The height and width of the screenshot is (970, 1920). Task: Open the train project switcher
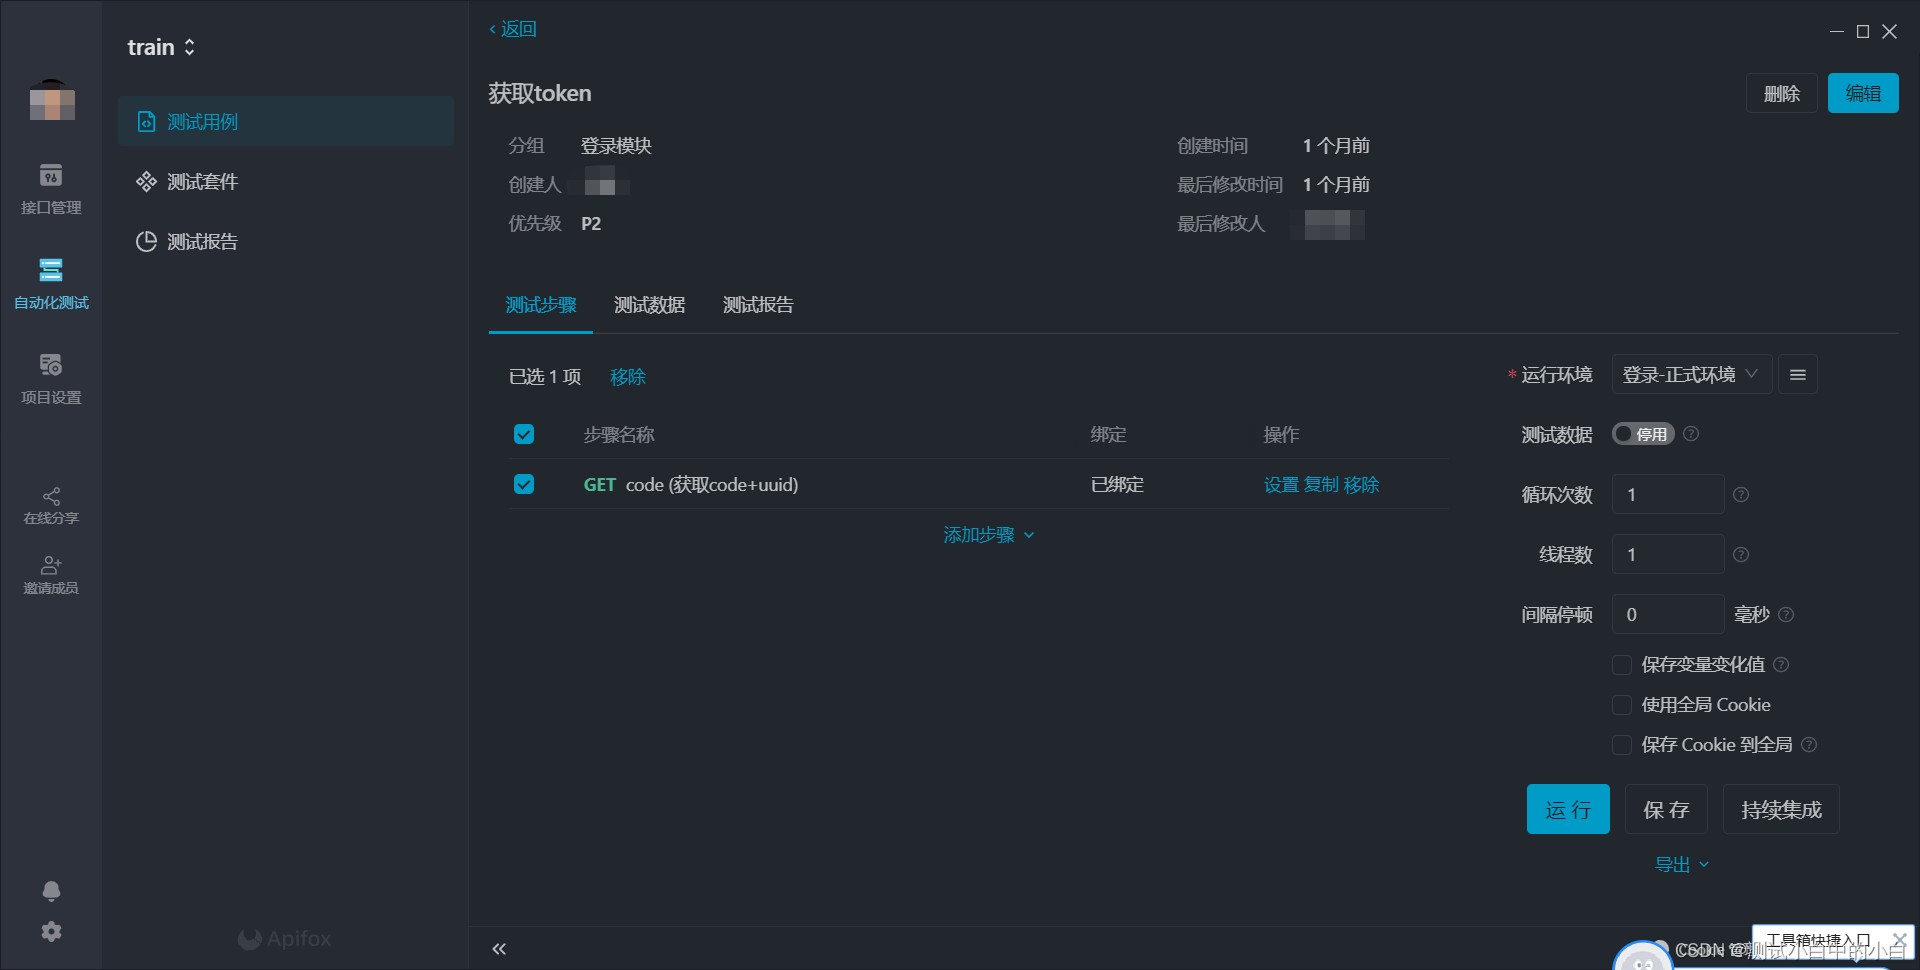point(161,47)
